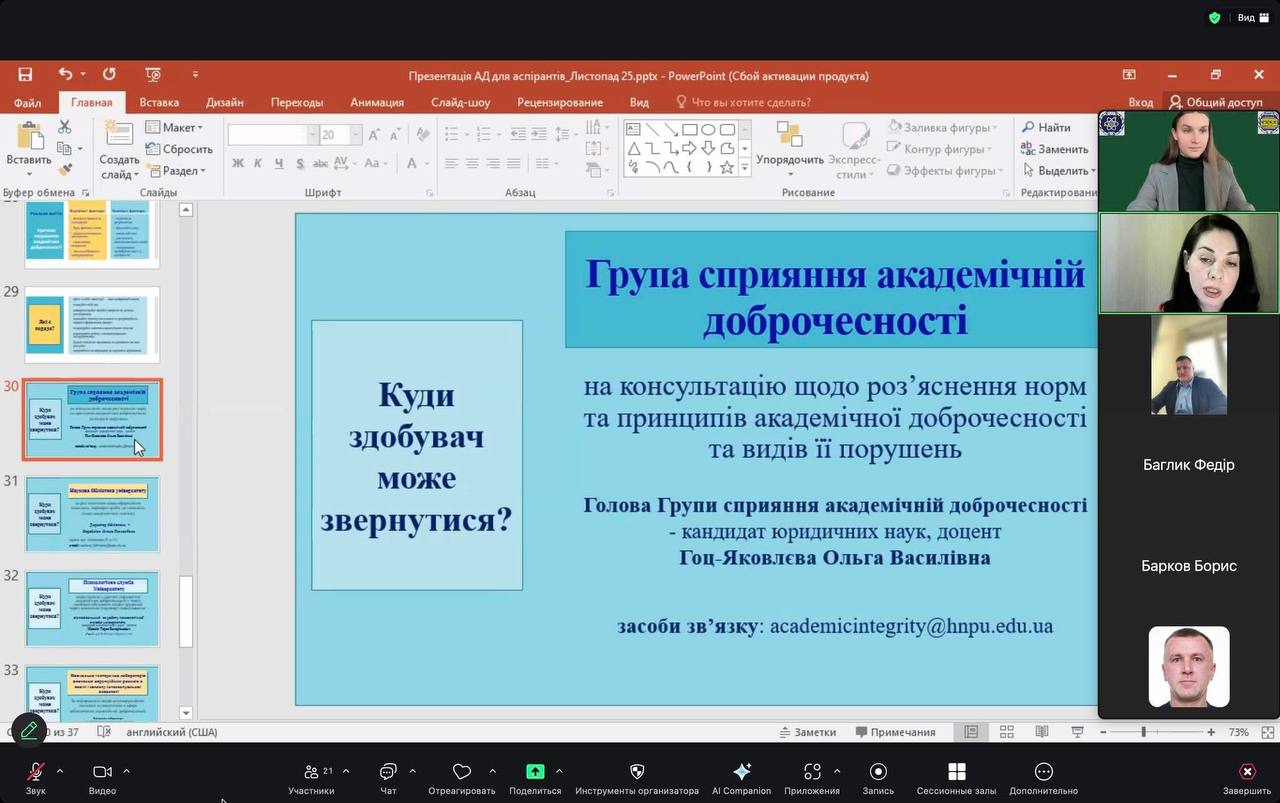Switch to the Вставка ribbon tab
This screenshot has height=803, width=1280.
pos(159,102)
